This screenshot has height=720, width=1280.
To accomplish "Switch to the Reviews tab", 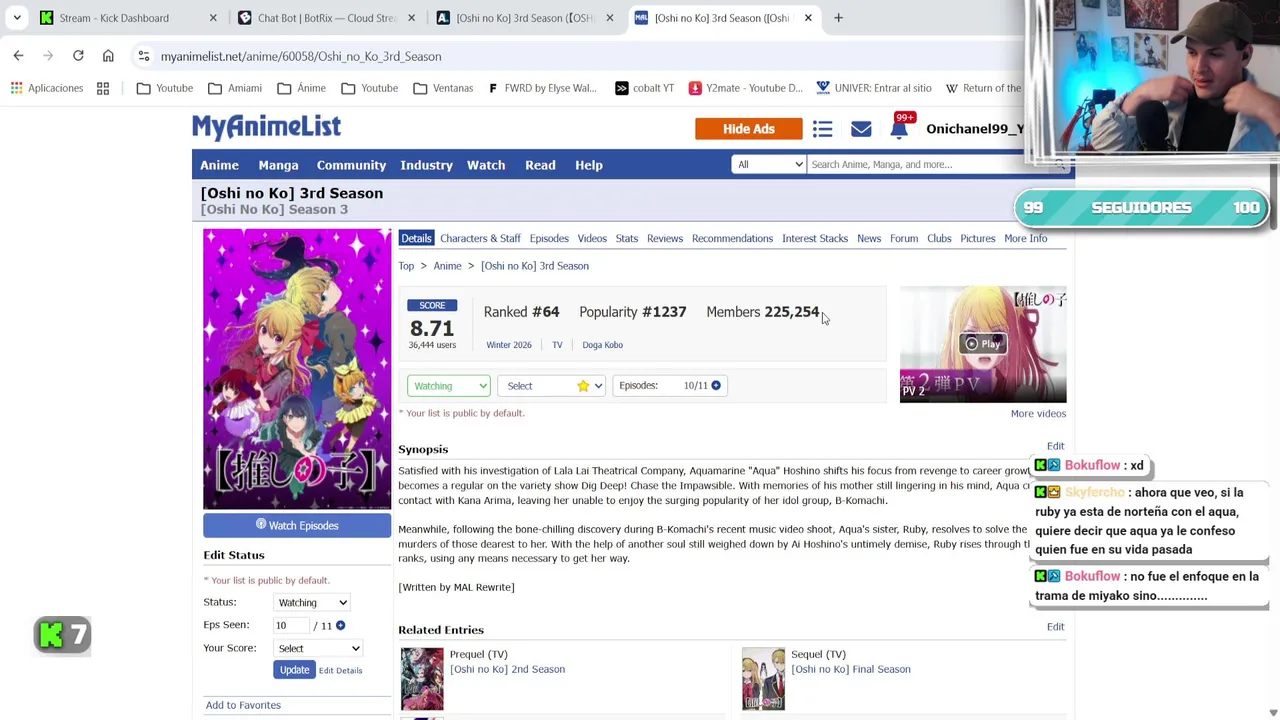I will point(665,238).
